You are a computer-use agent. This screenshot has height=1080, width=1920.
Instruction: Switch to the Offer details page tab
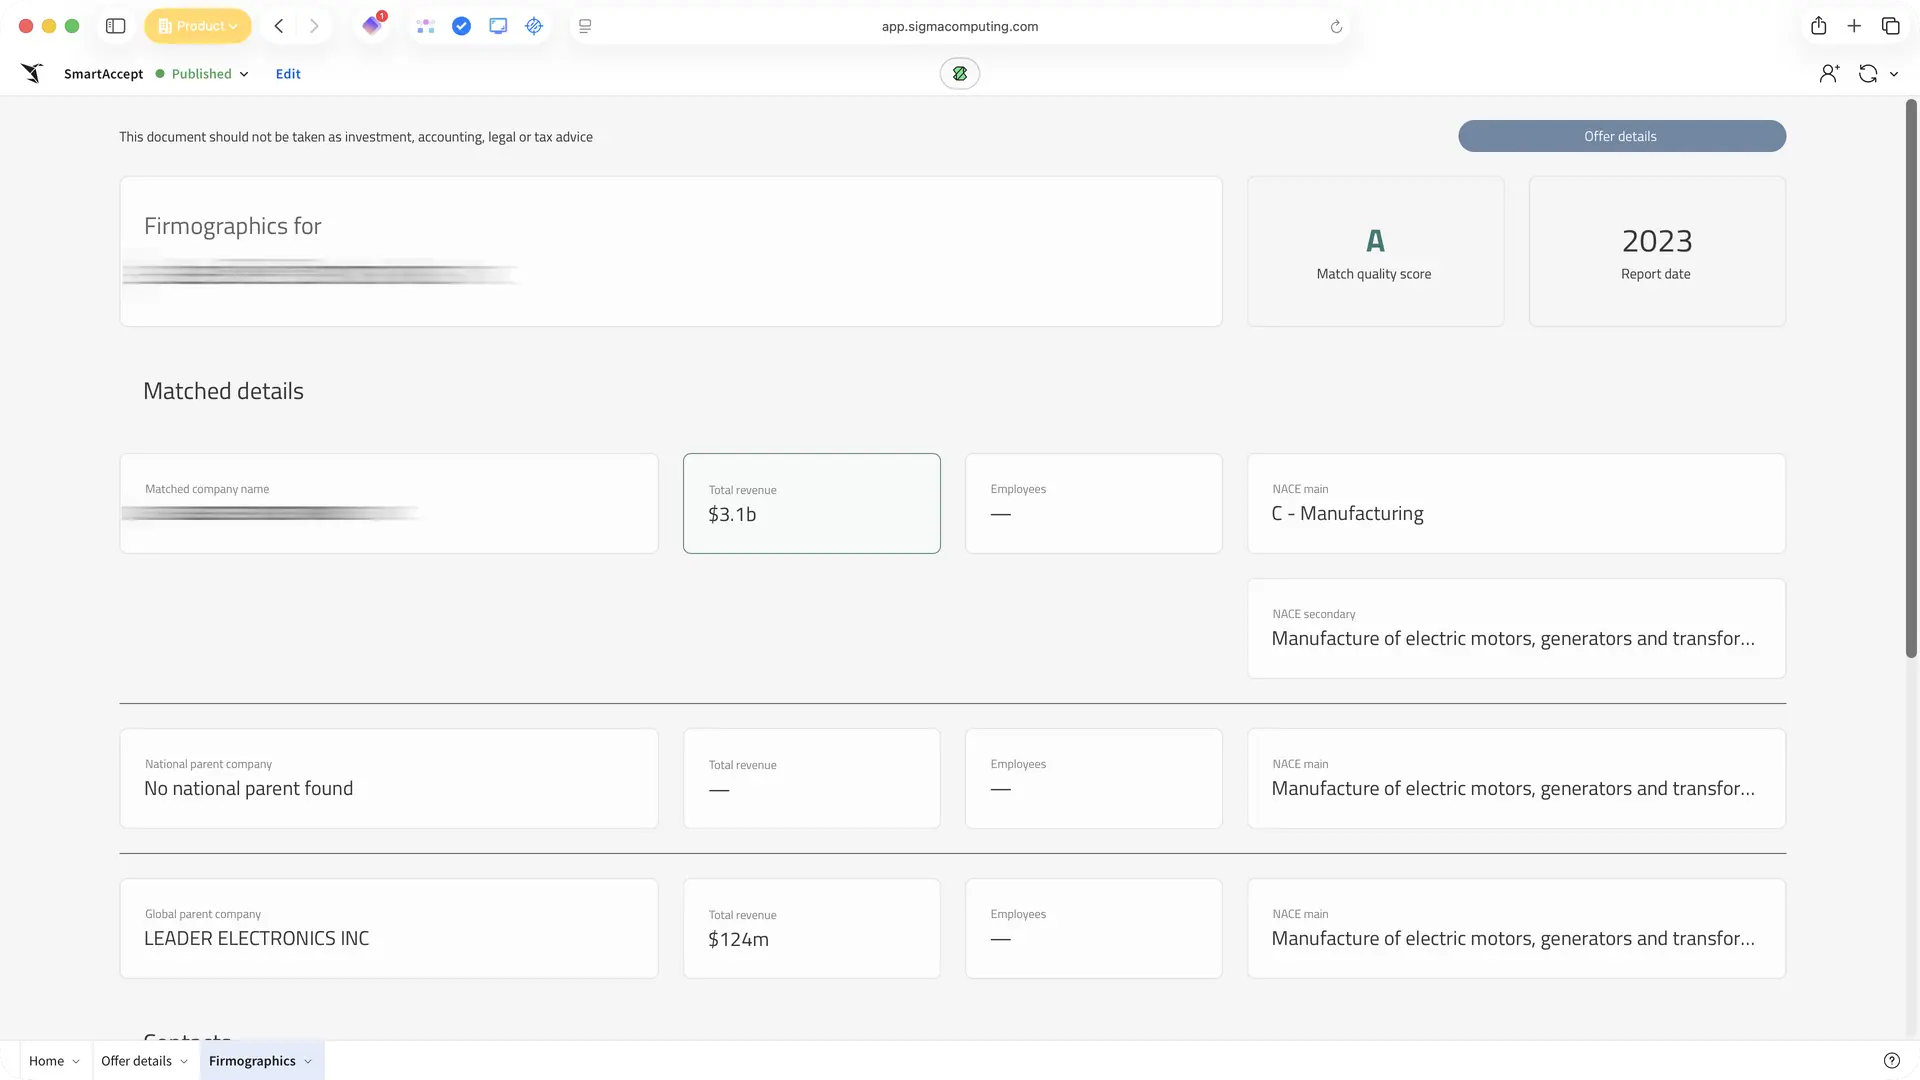[136, 1061]
